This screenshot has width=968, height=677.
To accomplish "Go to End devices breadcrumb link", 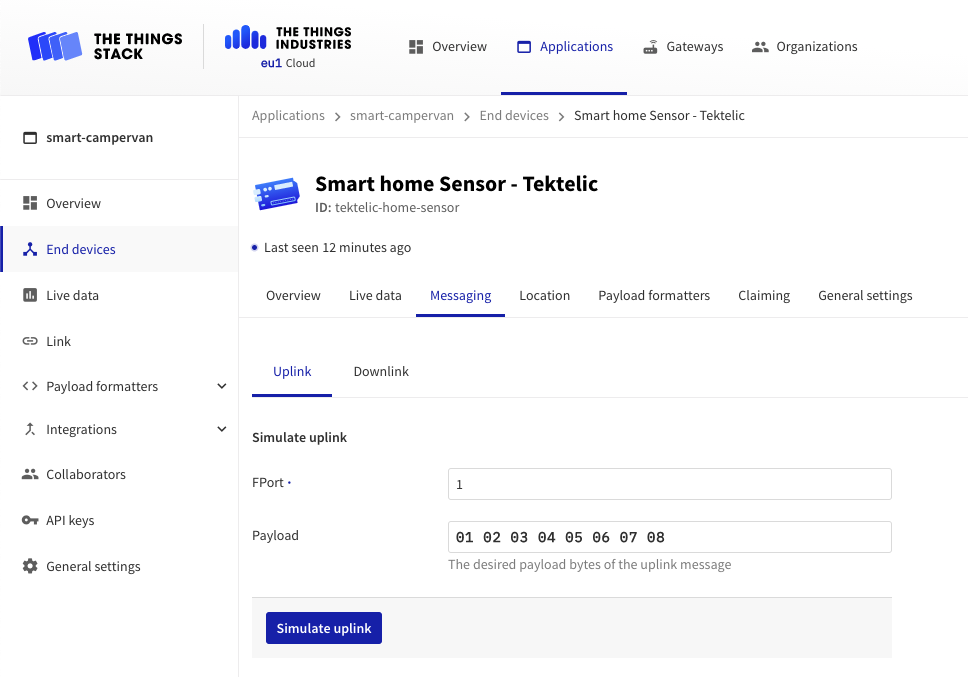I will pyautogui.click(x=514, y=115).
